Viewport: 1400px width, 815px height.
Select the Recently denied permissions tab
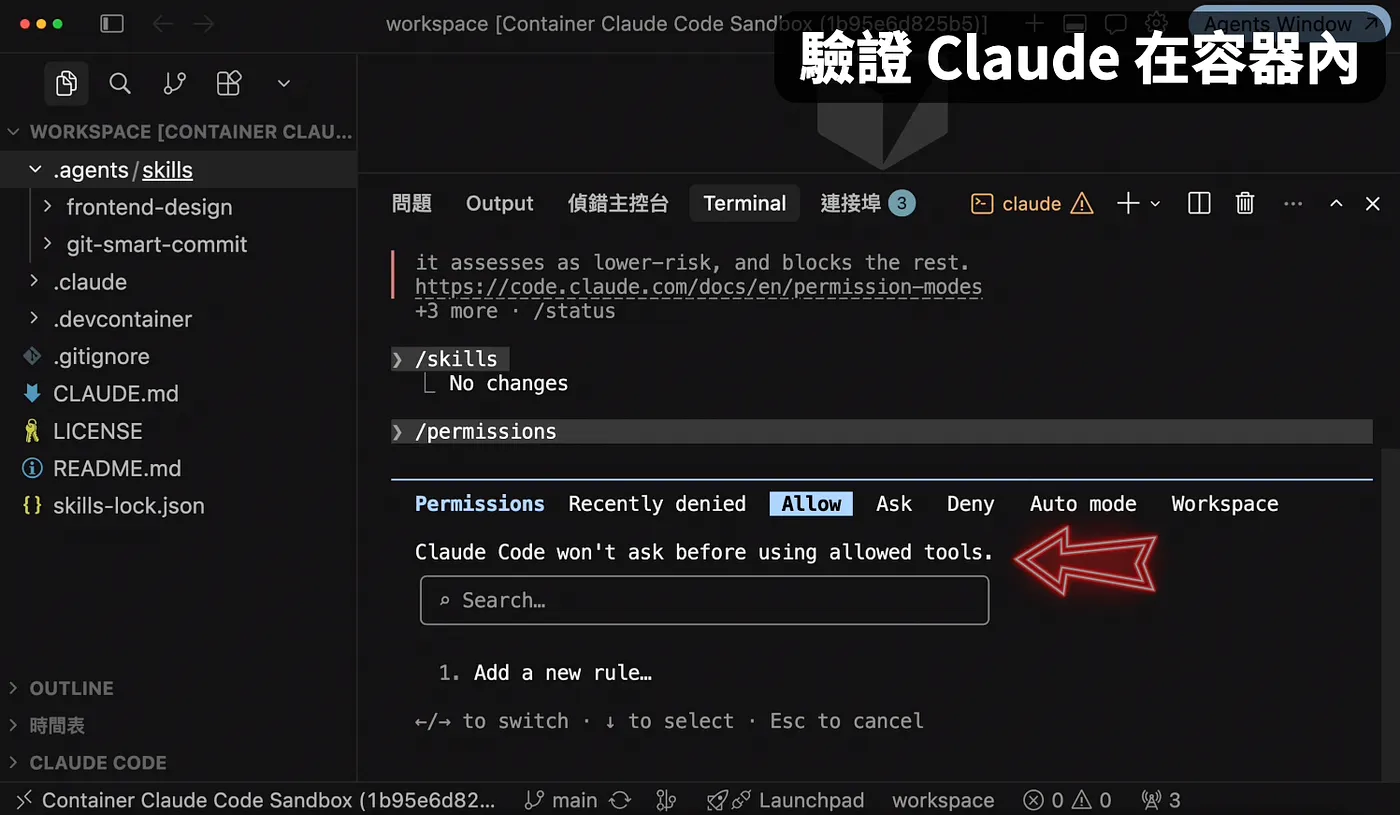657,504
